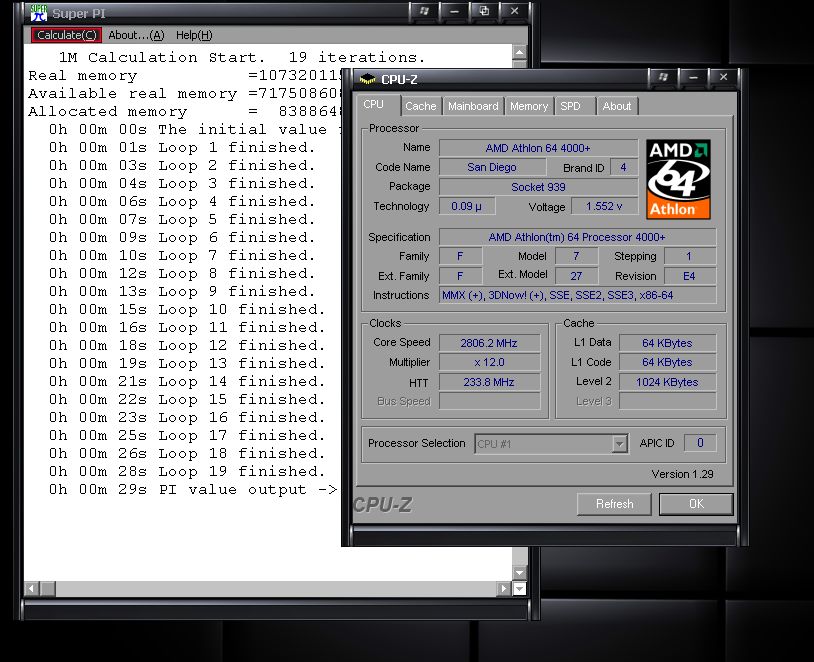Click the 'Loop 19 finished.' line
Image resolution: width=814 pixels, height=662 pixels.
coord(187,471)
